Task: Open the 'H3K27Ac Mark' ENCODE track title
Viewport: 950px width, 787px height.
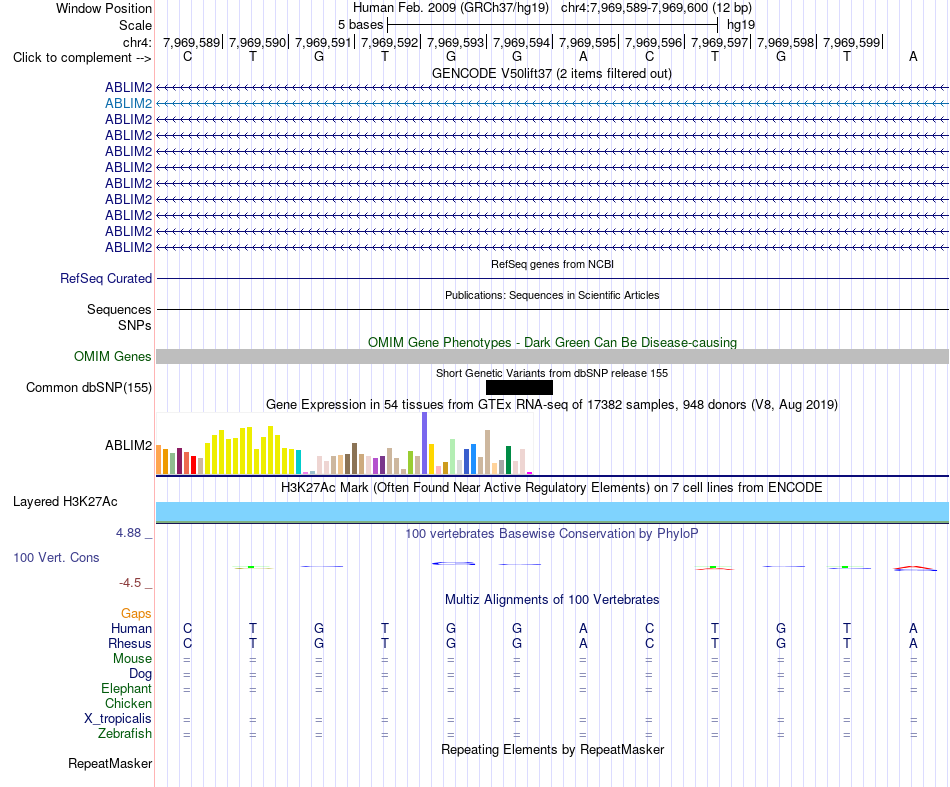Action: tap(551, 488)
